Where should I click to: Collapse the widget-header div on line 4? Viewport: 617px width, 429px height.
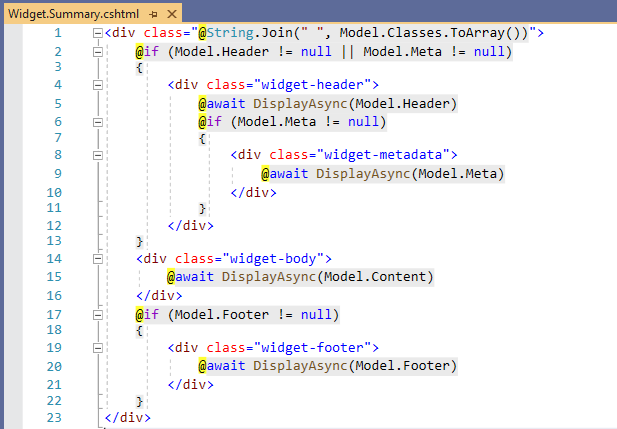98,85
